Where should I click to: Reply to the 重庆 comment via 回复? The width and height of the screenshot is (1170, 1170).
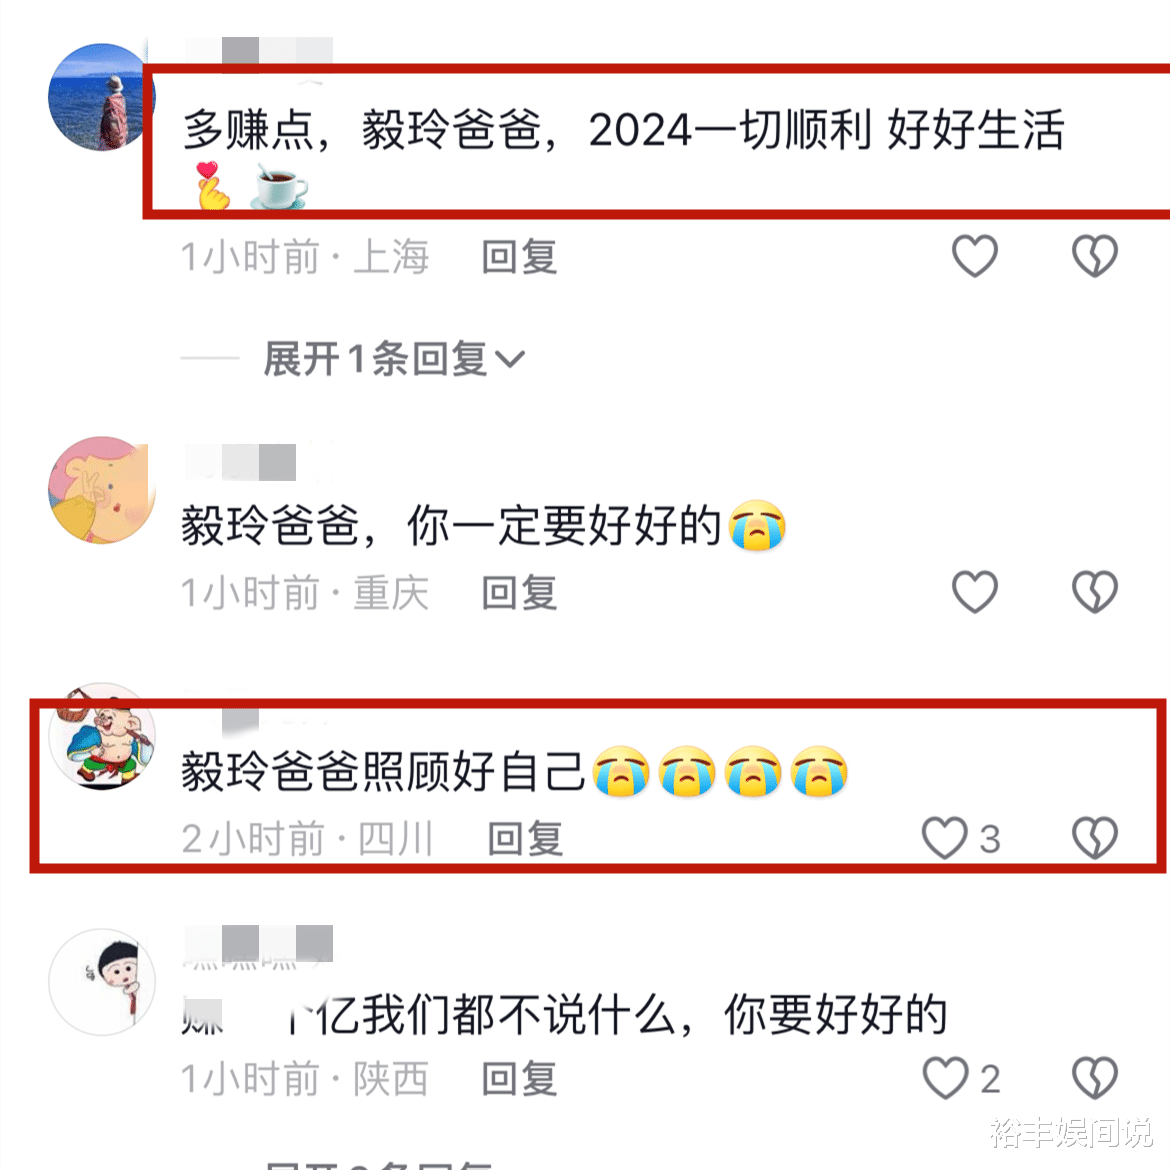point(519,593)
